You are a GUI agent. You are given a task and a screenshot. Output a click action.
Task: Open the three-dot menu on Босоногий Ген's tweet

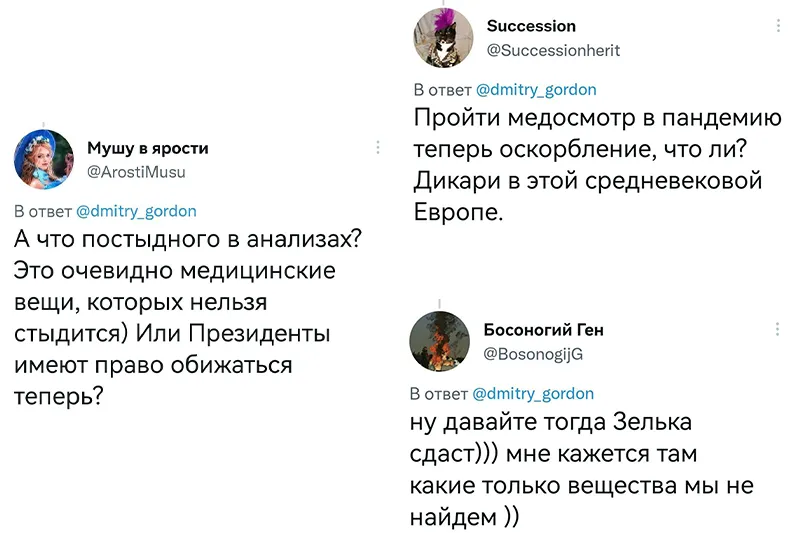777,329
